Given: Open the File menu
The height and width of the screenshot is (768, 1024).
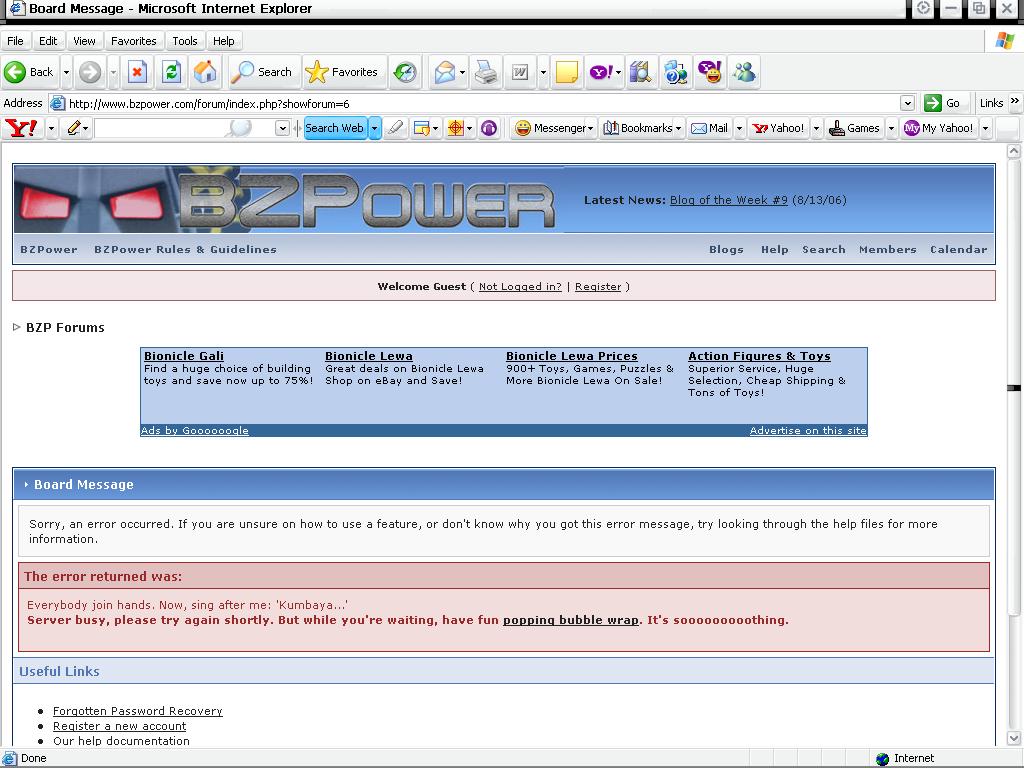Looking at the screenshot, I should coord(15,41).
